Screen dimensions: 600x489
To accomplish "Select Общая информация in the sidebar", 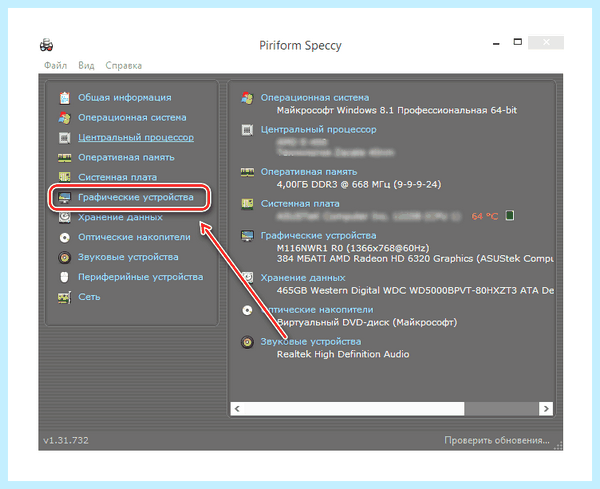I will 125,98.
